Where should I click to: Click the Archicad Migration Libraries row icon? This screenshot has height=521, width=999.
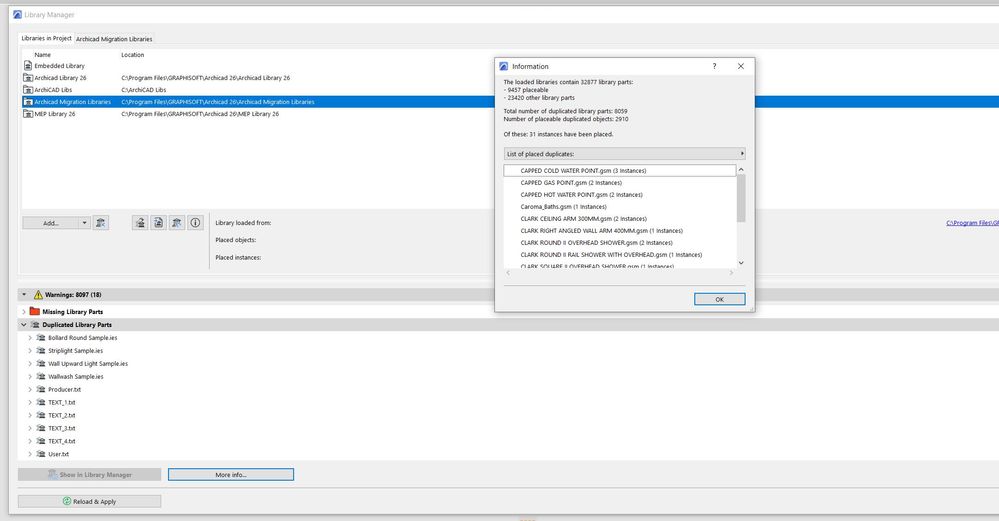[27, 102]
